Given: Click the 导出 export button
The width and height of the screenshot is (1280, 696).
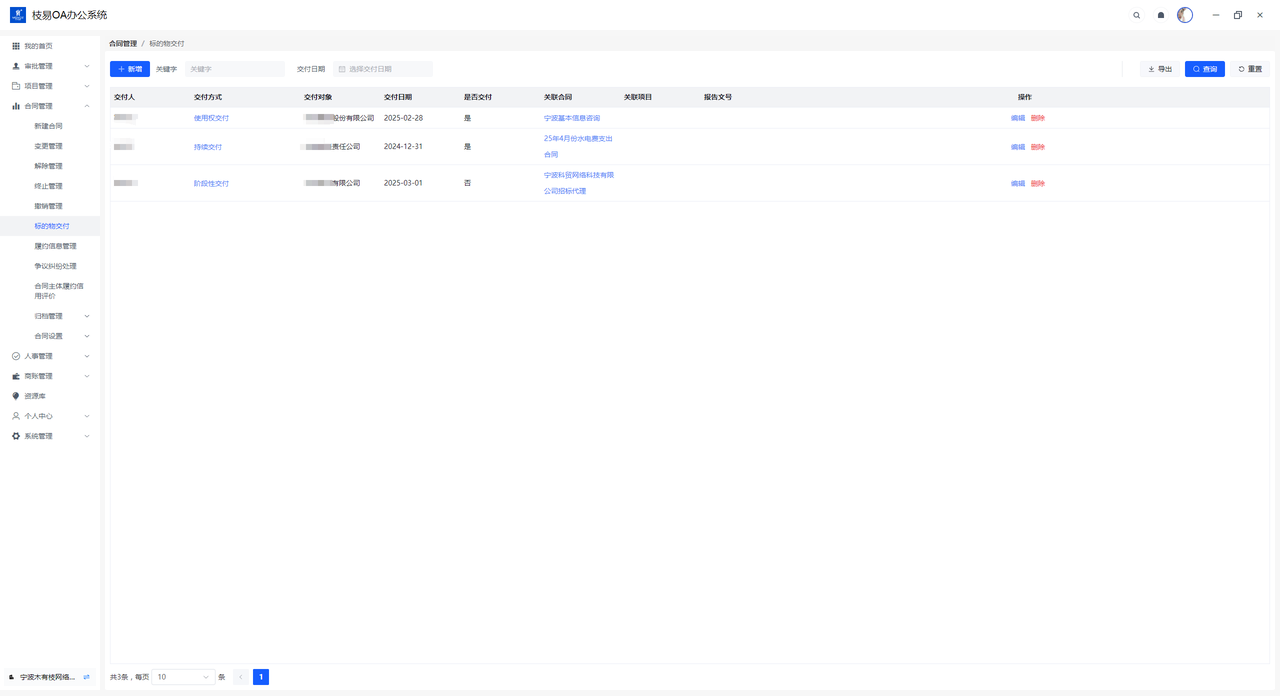Looking at the screenshot, I should 1160,69.
